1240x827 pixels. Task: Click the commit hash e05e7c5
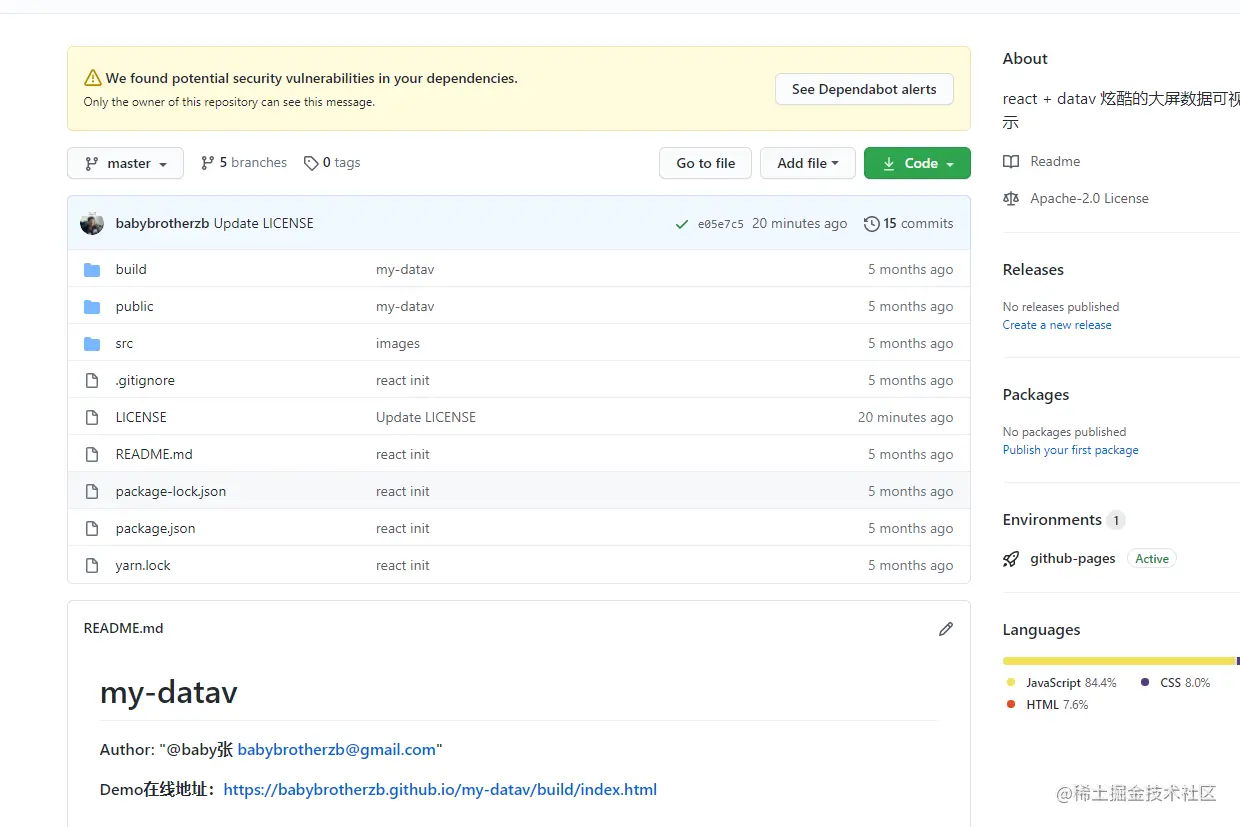[x=721, y=224]
